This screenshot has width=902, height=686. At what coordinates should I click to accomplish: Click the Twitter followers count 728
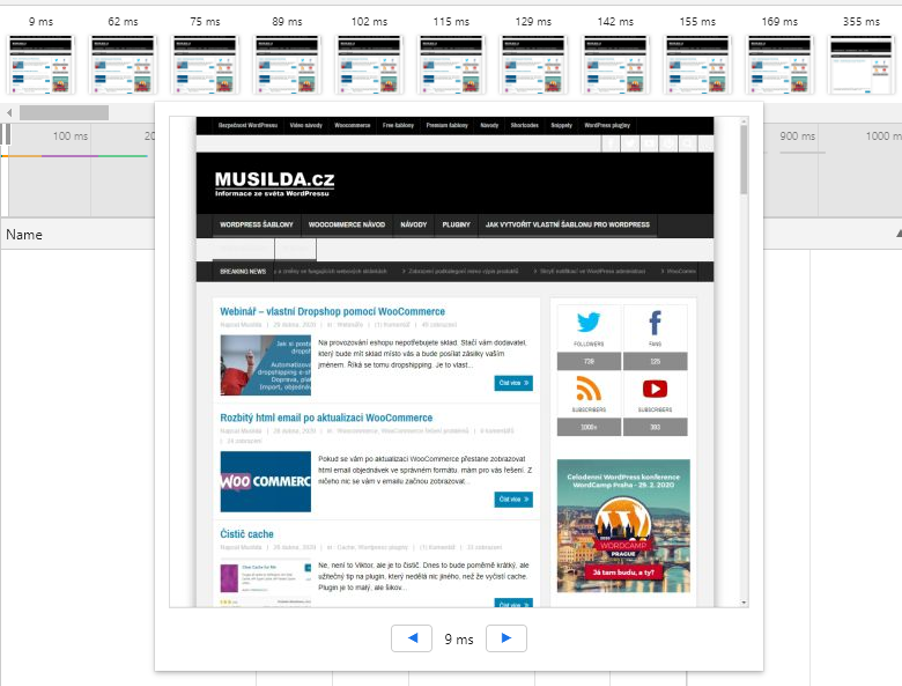[588, 362]
